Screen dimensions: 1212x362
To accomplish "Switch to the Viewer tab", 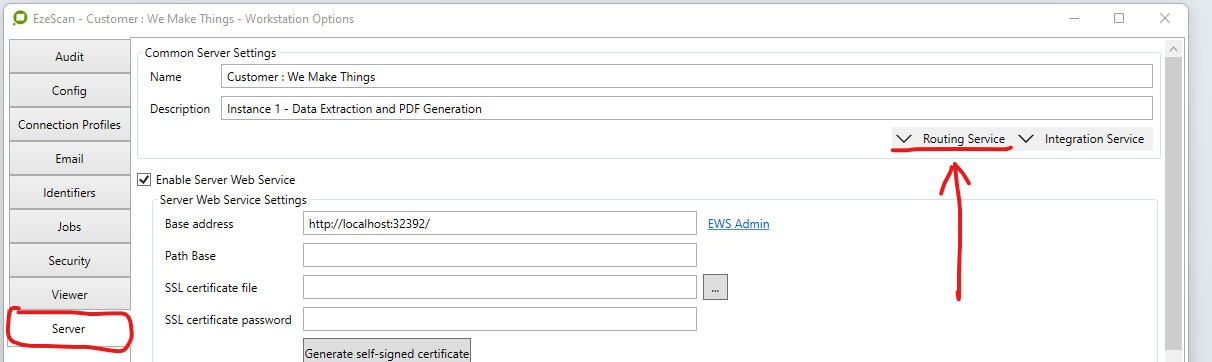I will pyautogui.click(x=69, y=295).
